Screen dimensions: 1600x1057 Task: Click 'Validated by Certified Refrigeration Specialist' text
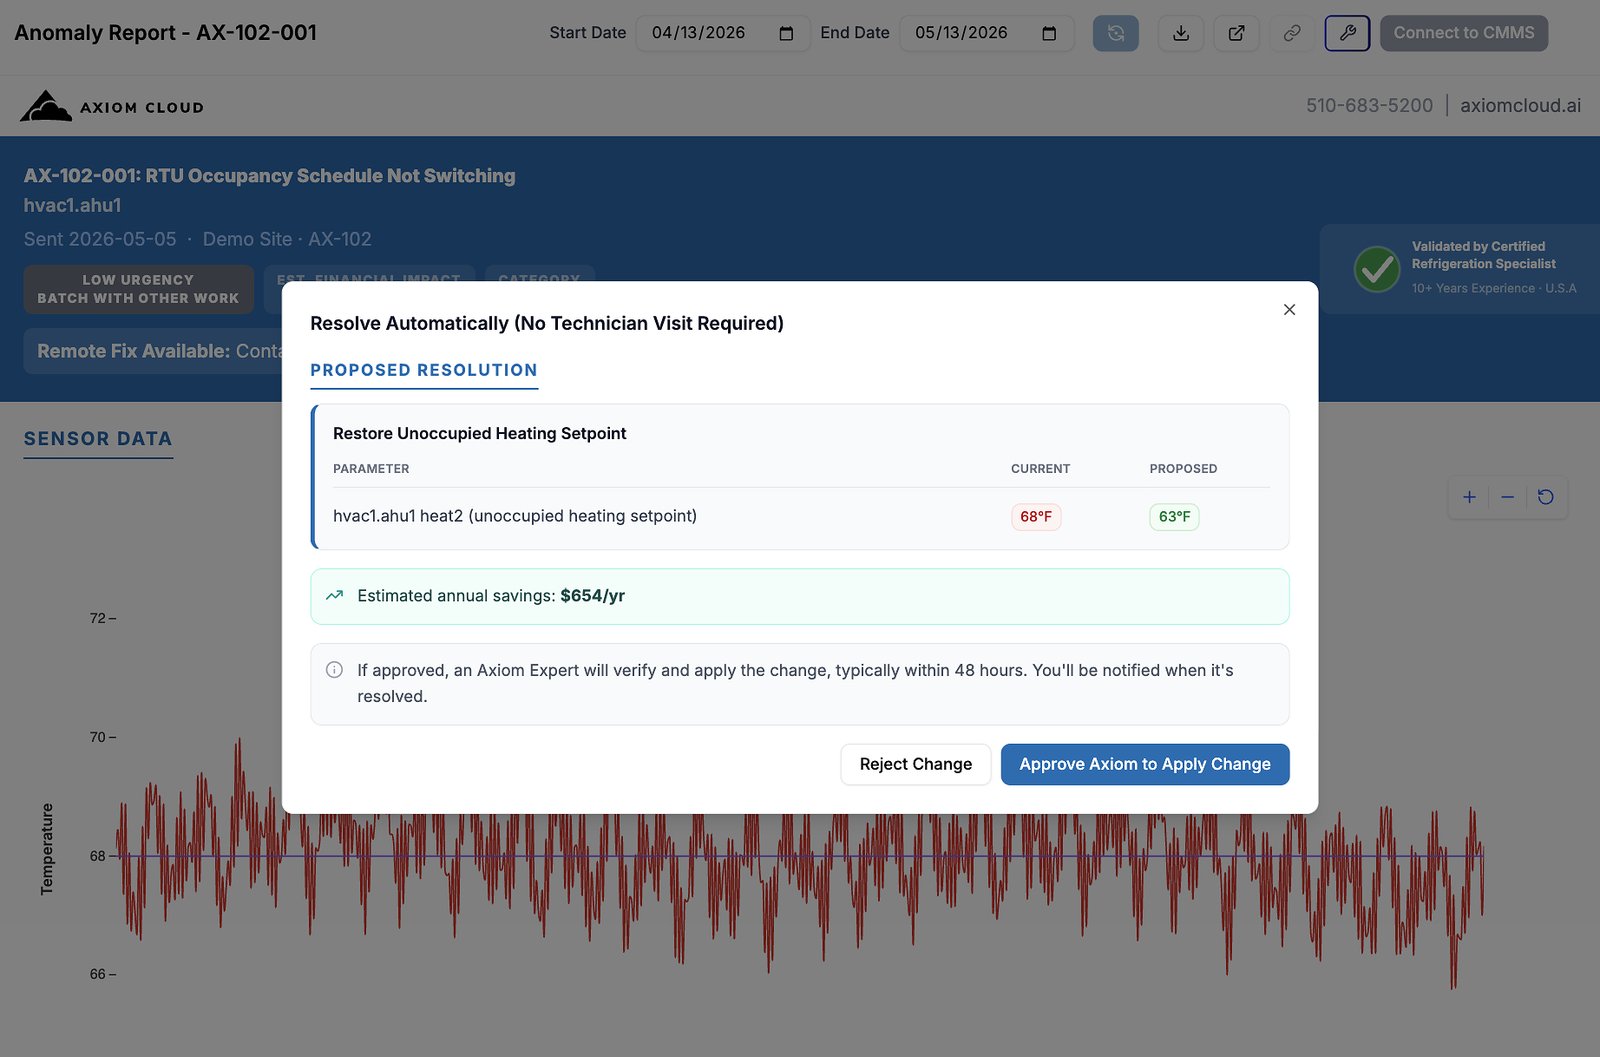1483,255
